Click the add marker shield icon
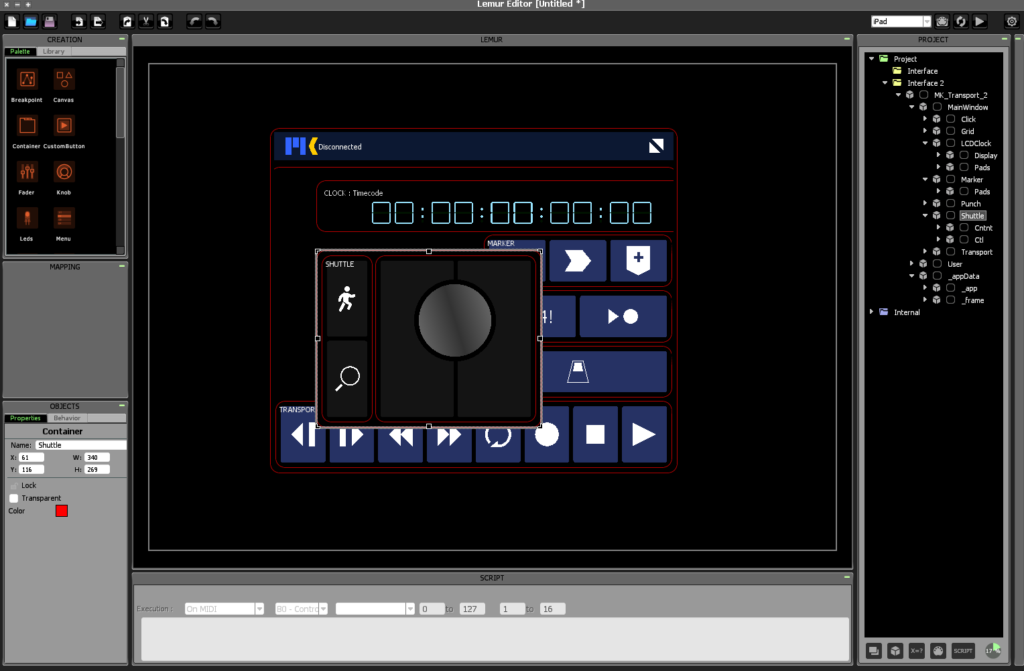Screen dimensions: 1024x671 click(x=638, y=260)
